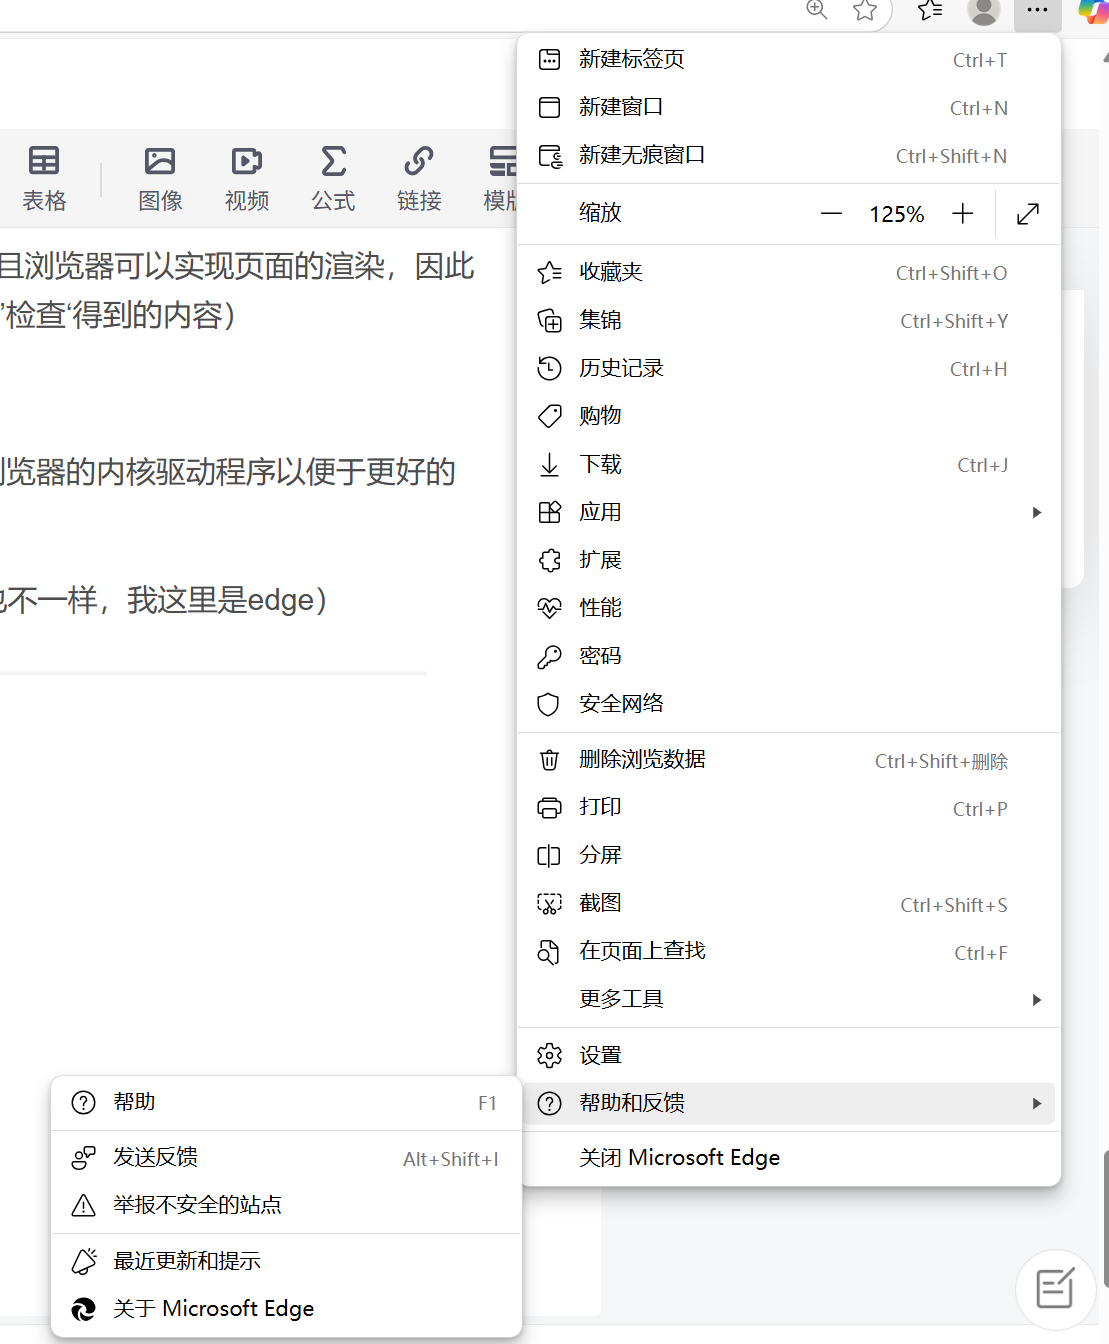Image resolution: width=1109 pixels, height=1344 pixels.
Task: Increase zoom with the plus button
Action: tap(962, 214)
